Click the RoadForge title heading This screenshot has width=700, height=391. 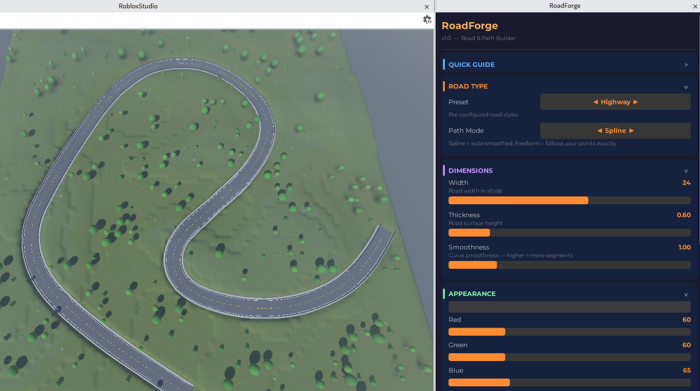(470, 26)
